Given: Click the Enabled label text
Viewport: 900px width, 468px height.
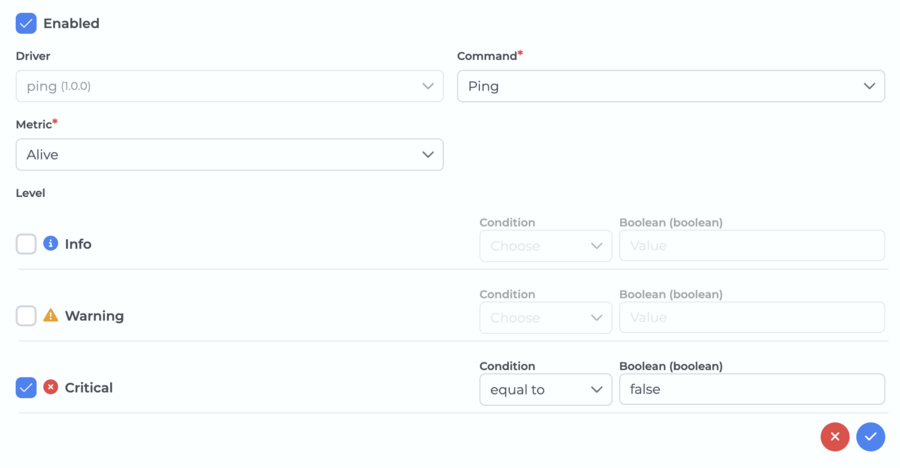Looking at the screenshot, I should (71, 24).
